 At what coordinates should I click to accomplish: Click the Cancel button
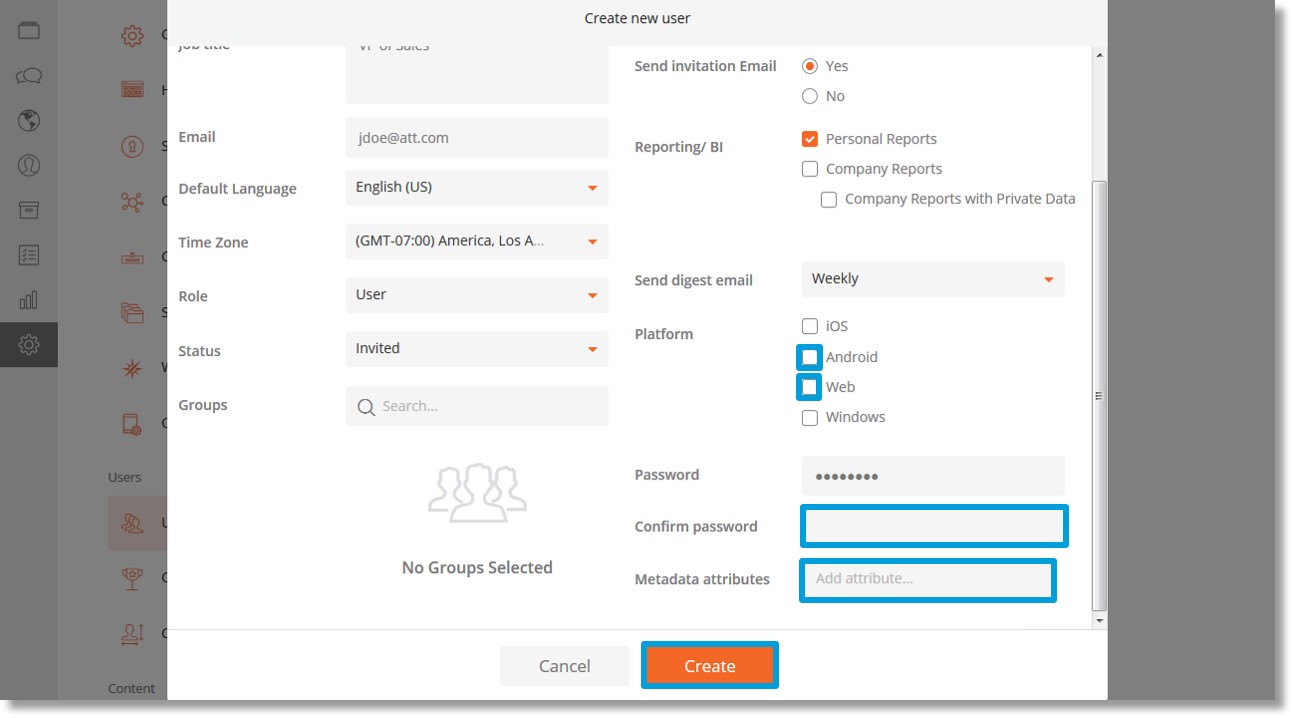(x=565, y=666)
